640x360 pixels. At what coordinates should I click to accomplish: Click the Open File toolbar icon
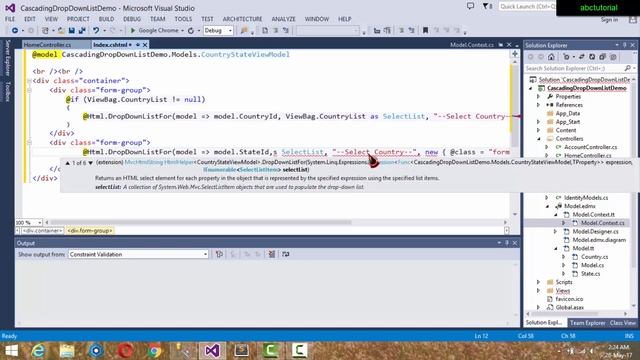coord(61,31)
